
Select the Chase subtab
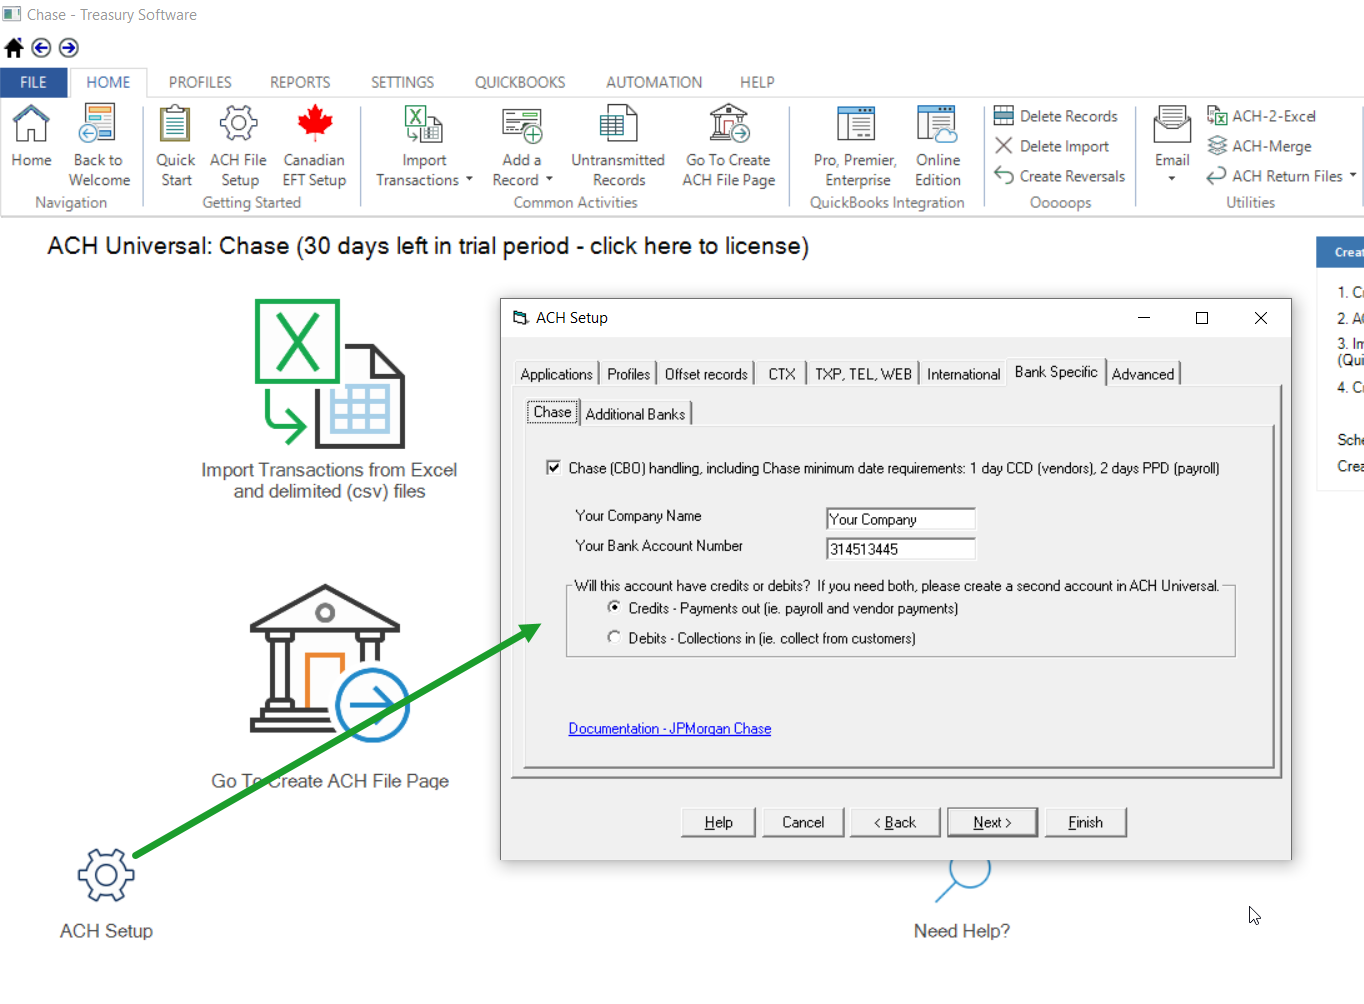[553, 412]
